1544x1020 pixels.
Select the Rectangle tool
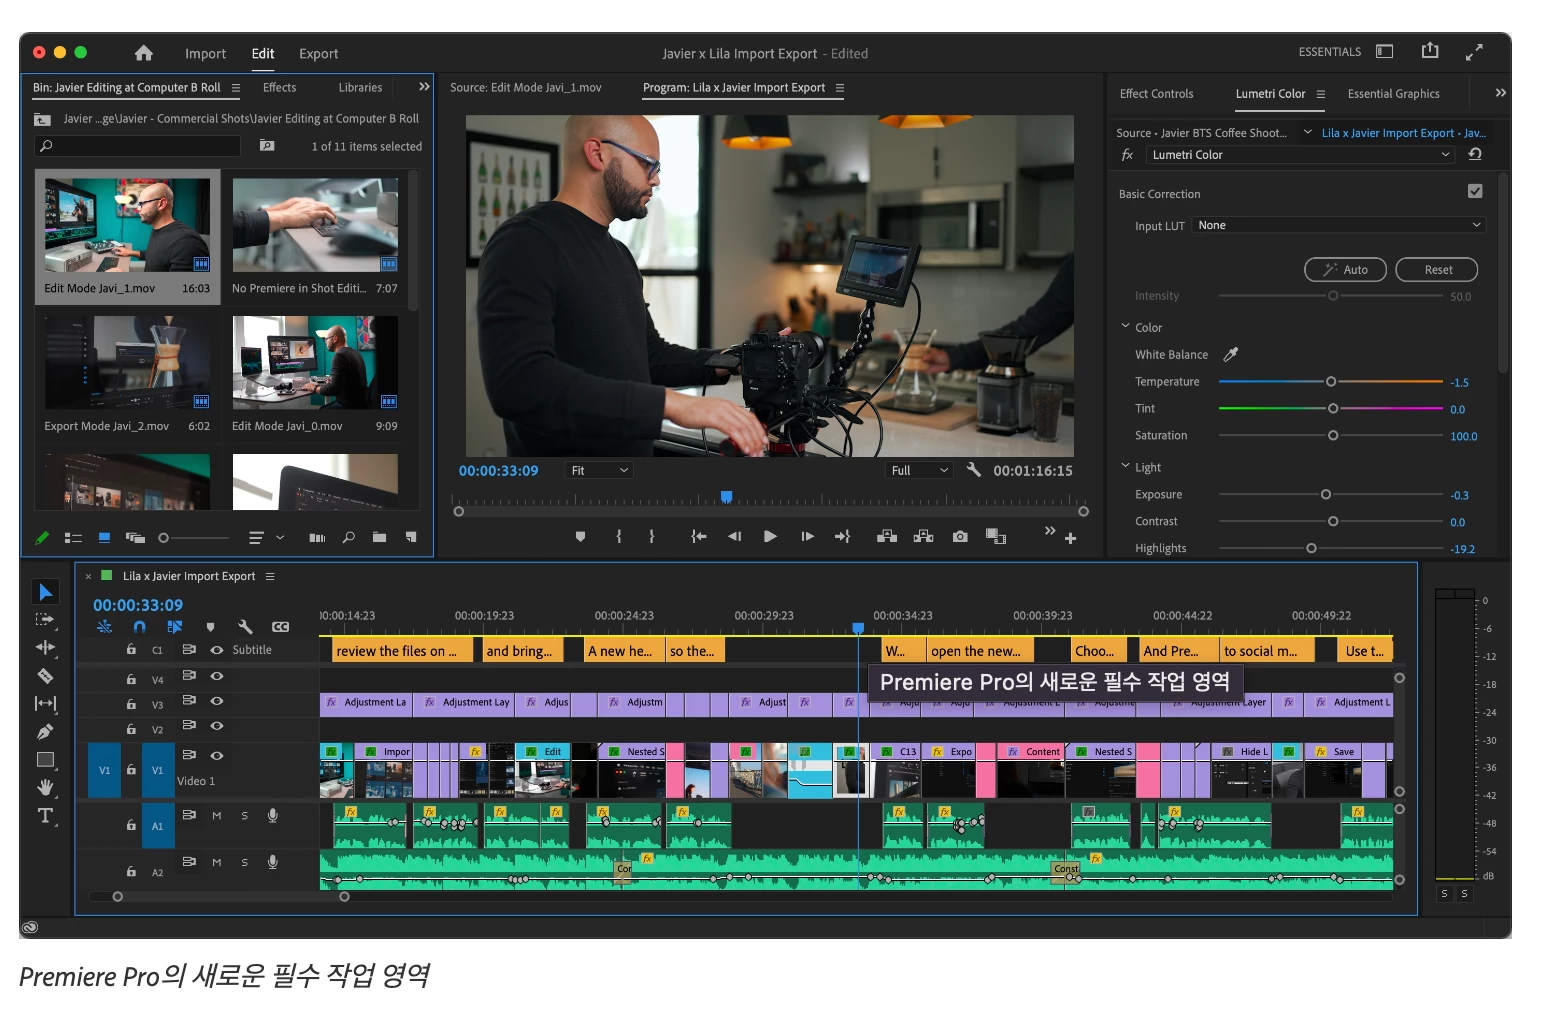(45, 760)
